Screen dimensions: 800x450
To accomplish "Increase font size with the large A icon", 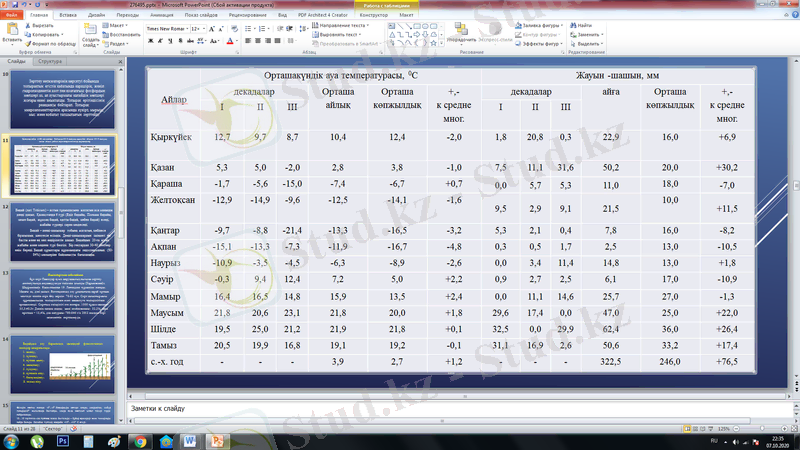I will coord(211,28).
